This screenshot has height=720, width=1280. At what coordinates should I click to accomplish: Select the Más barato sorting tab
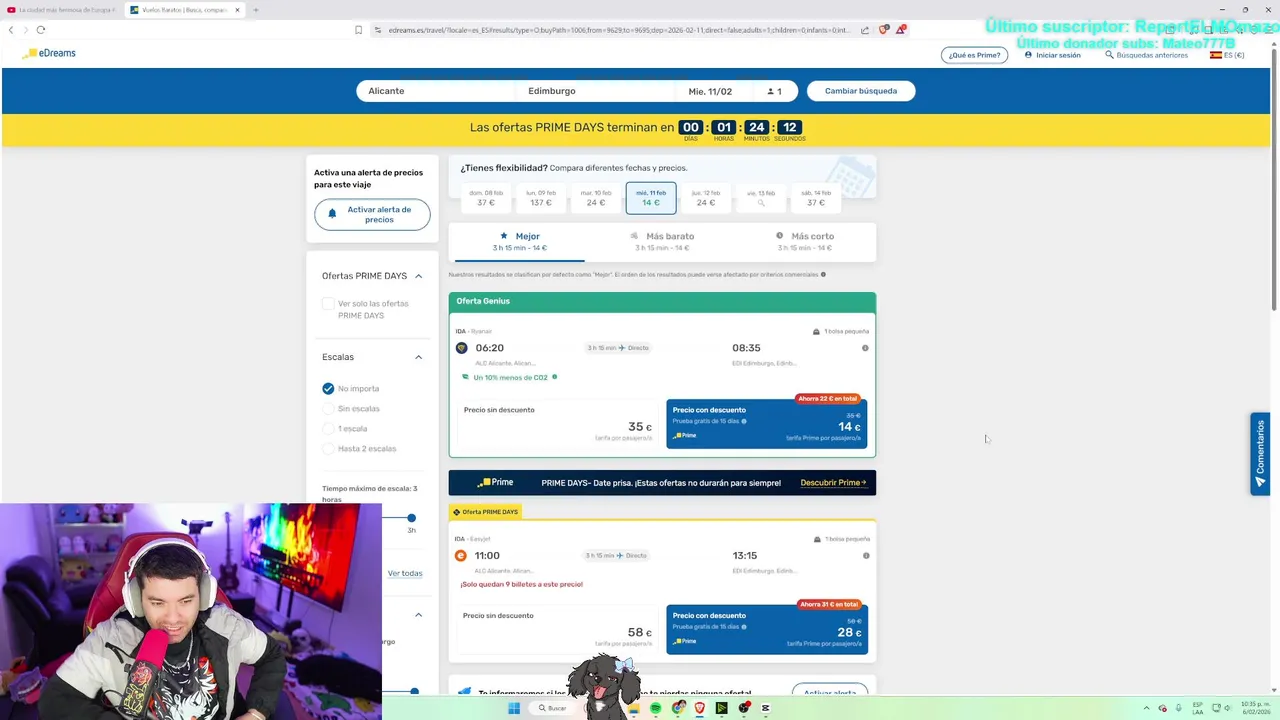[x=662, y=242]
